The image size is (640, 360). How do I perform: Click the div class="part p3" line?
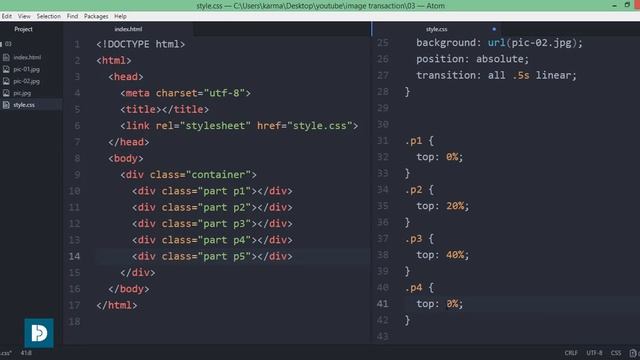(212, 224)
